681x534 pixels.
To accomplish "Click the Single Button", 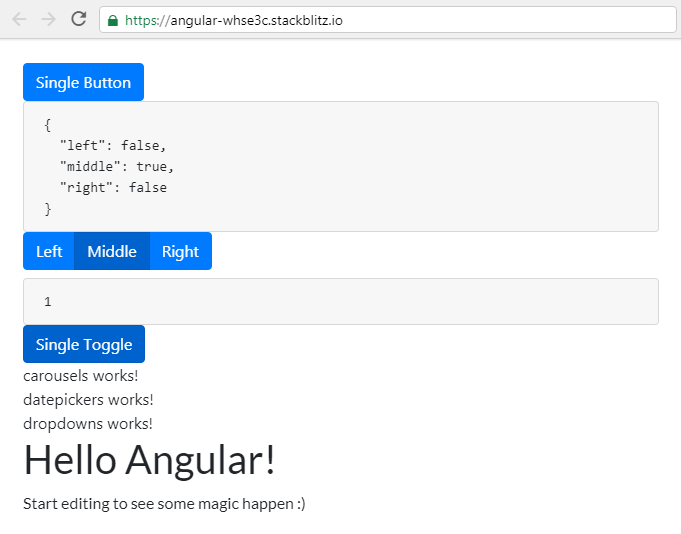I will (83, 82).
